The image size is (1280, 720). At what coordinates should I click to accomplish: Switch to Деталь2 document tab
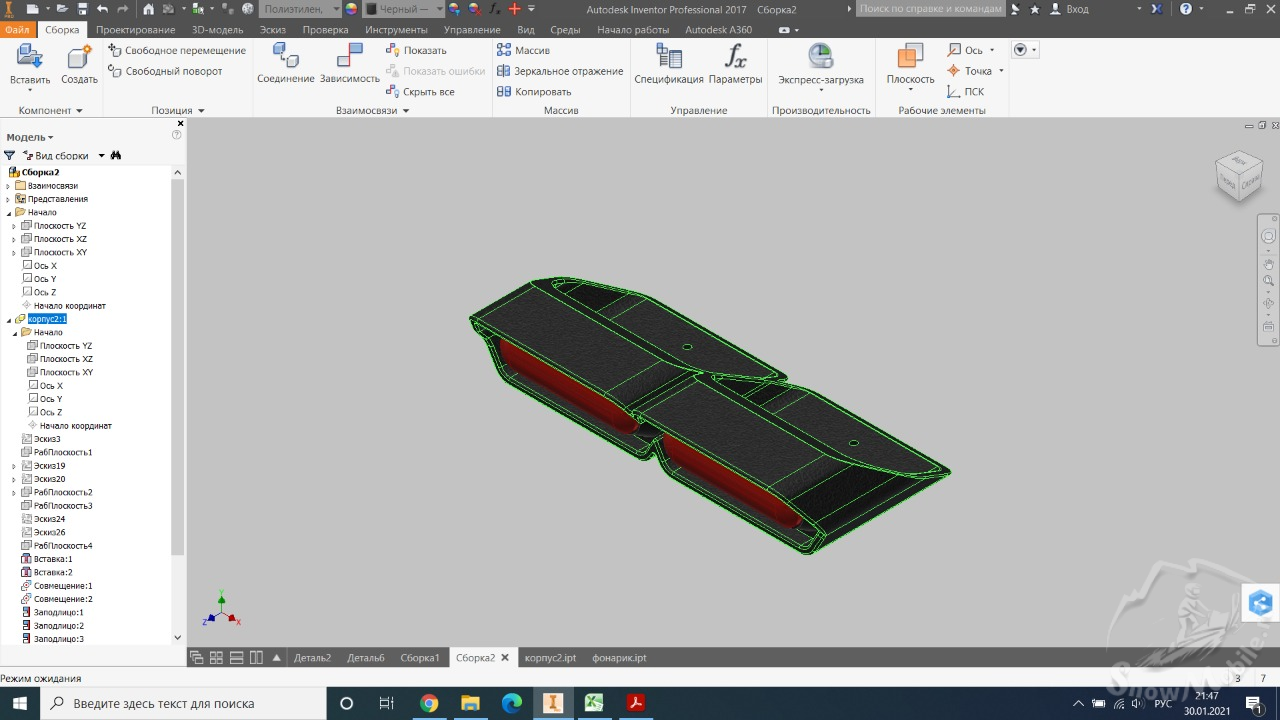pyautogui.click(x=312, y=658)
